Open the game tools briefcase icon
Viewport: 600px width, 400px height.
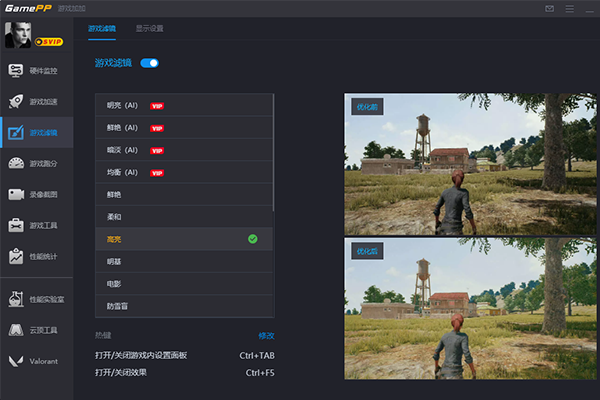(16, 225)
